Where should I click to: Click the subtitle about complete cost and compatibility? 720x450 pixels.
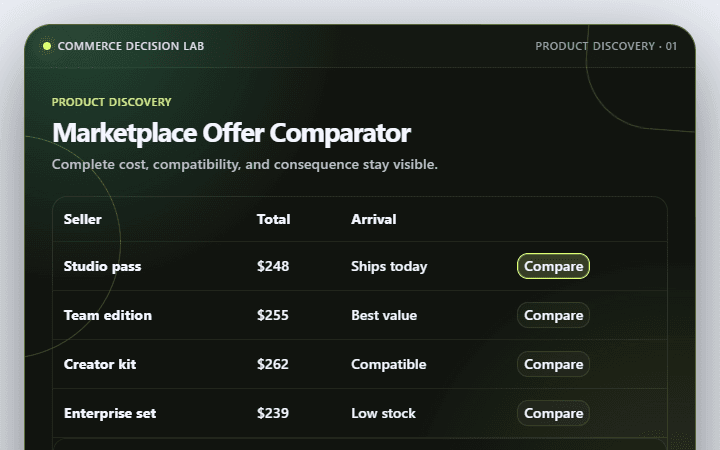point(245,164)
